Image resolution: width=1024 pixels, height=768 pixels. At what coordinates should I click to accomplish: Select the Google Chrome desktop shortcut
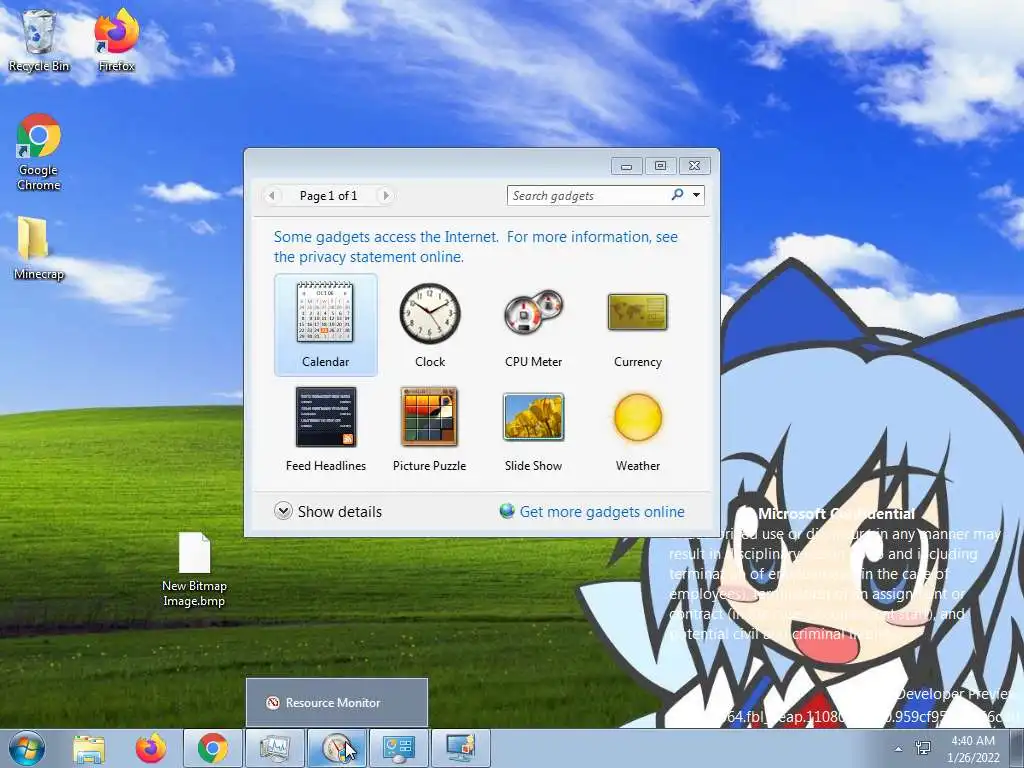(39, 152)
